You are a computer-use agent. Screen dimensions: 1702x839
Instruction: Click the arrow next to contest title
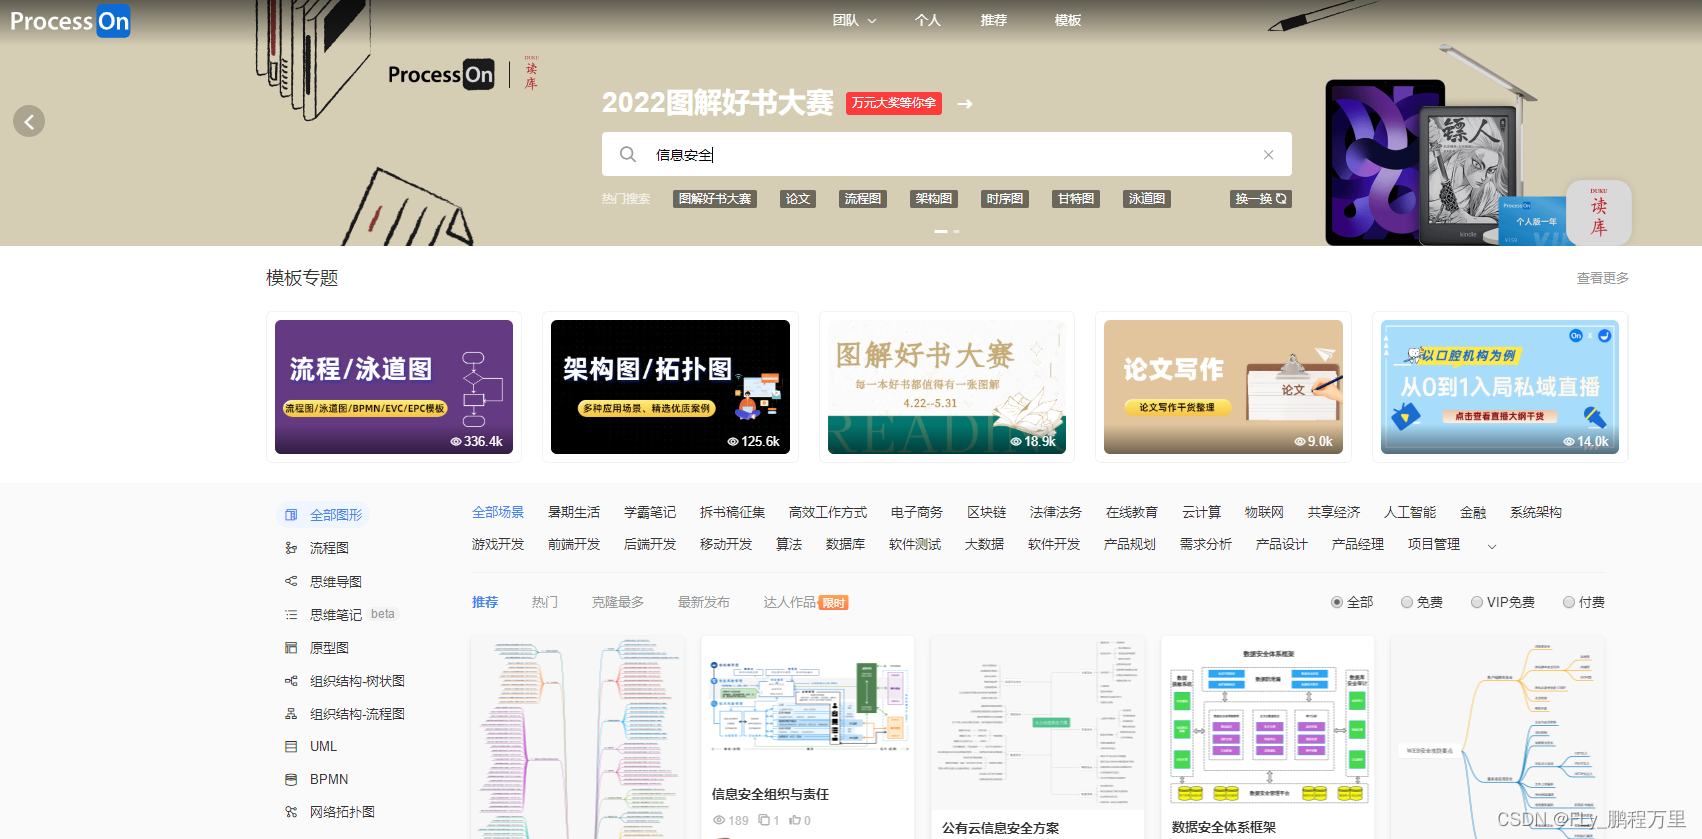pyautogui.click(x=965, y=103)
